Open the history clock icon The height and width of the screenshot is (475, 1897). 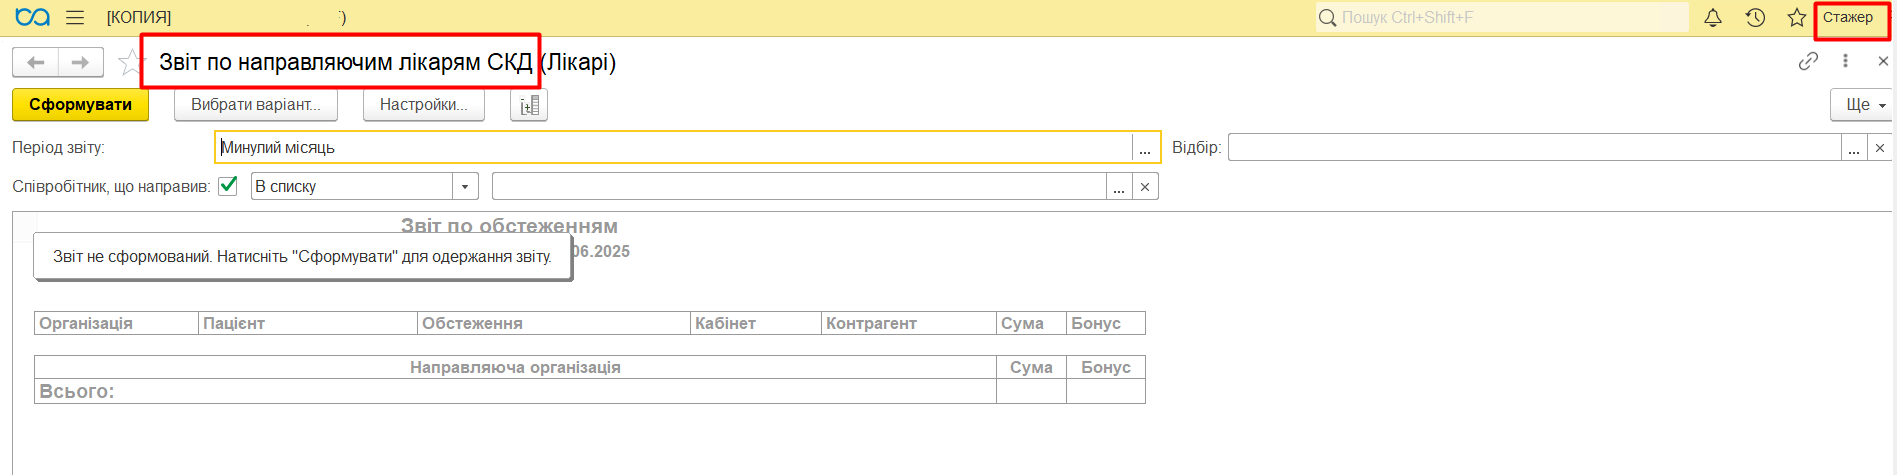(1755, 18)
